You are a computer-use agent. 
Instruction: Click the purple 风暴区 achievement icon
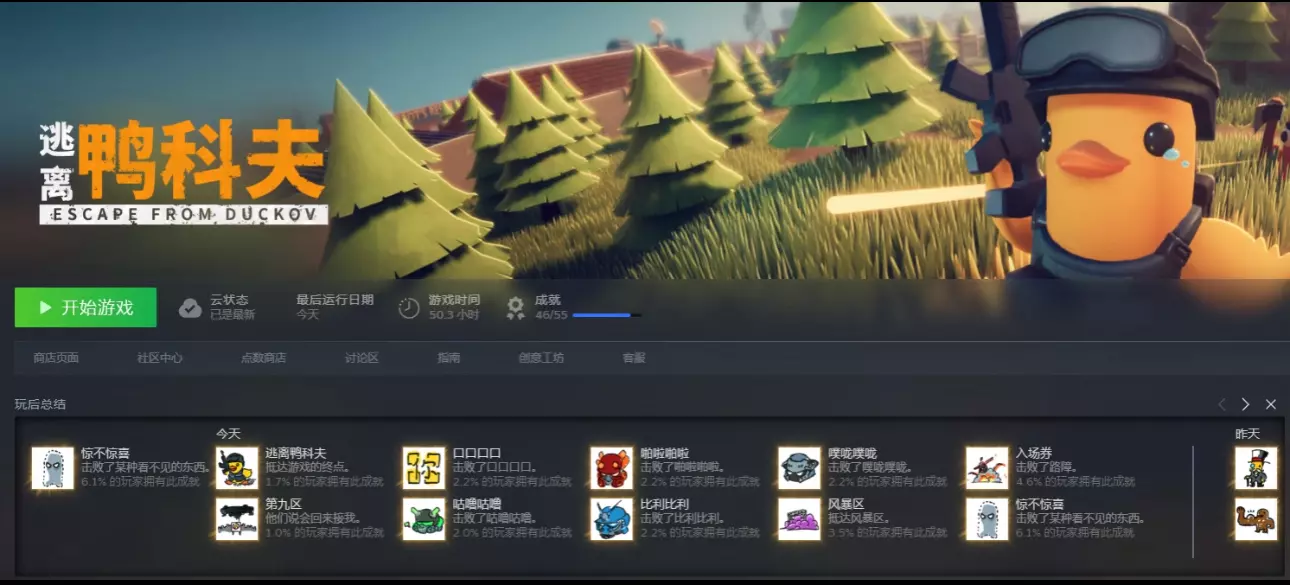point(800,519)
